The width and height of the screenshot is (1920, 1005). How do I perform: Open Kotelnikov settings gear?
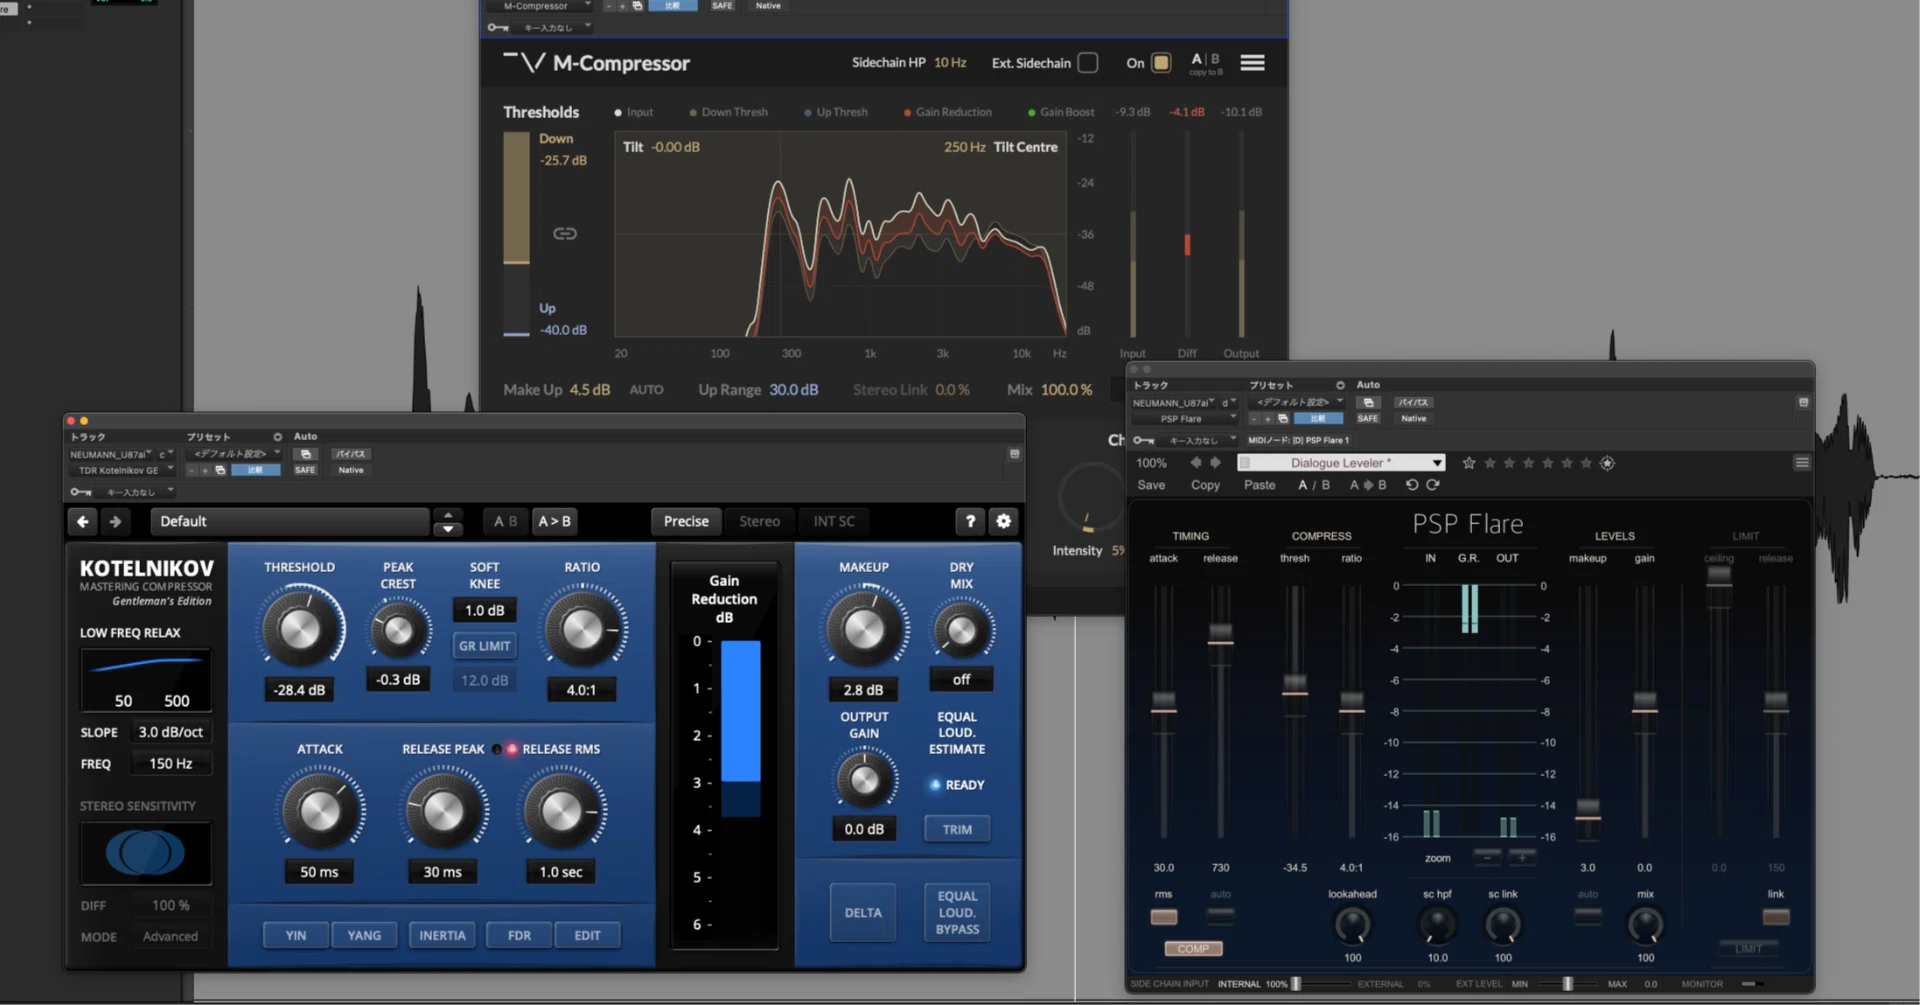[x=1003, y=521]
